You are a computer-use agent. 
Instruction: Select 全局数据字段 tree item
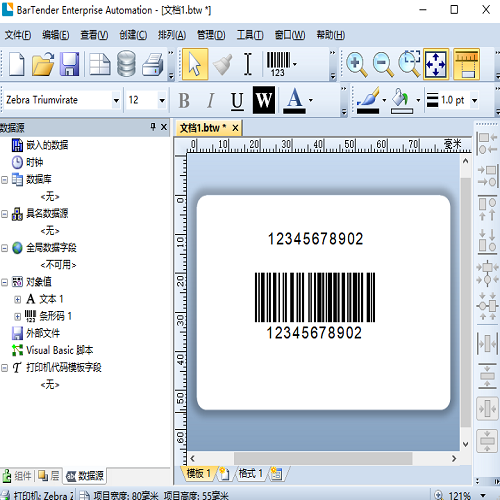pyautogui.click(x=51, y=248)
